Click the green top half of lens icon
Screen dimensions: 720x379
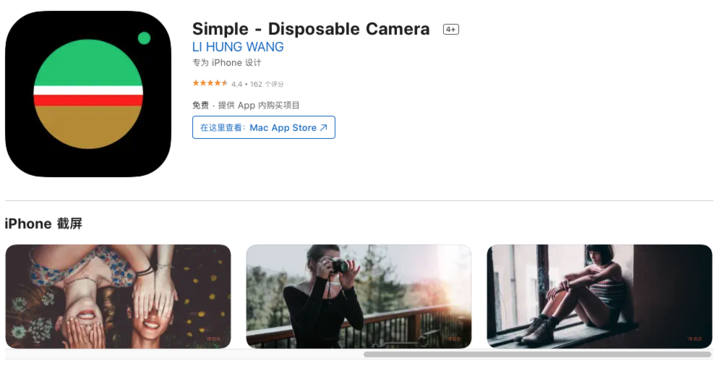88,62
